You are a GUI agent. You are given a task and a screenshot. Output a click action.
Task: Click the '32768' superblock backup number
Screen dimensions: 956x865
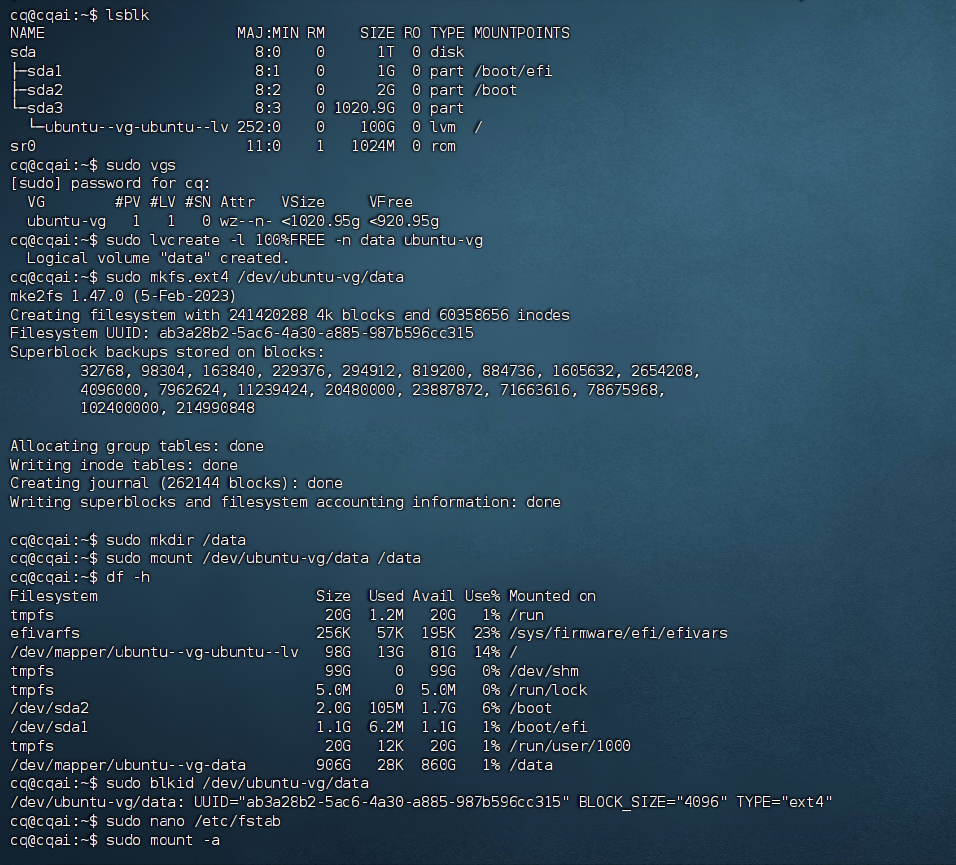[x=102, y=371]
